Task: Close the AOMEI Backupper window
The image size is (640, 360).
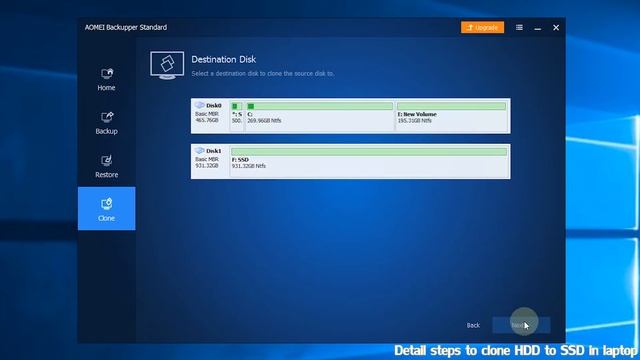Action: pos(556,28)
